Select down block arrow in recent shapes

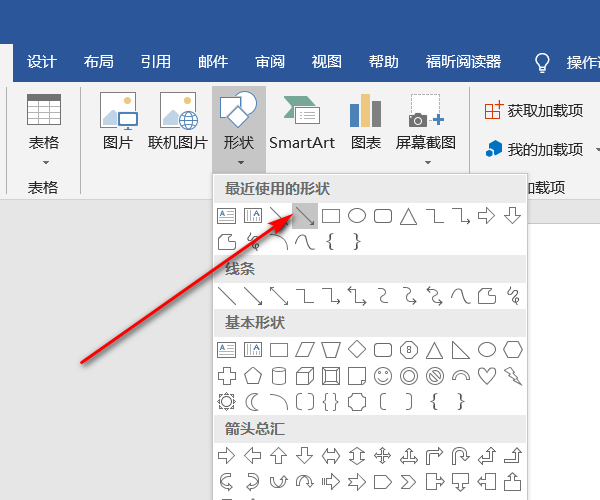click(x=512, y=215)
